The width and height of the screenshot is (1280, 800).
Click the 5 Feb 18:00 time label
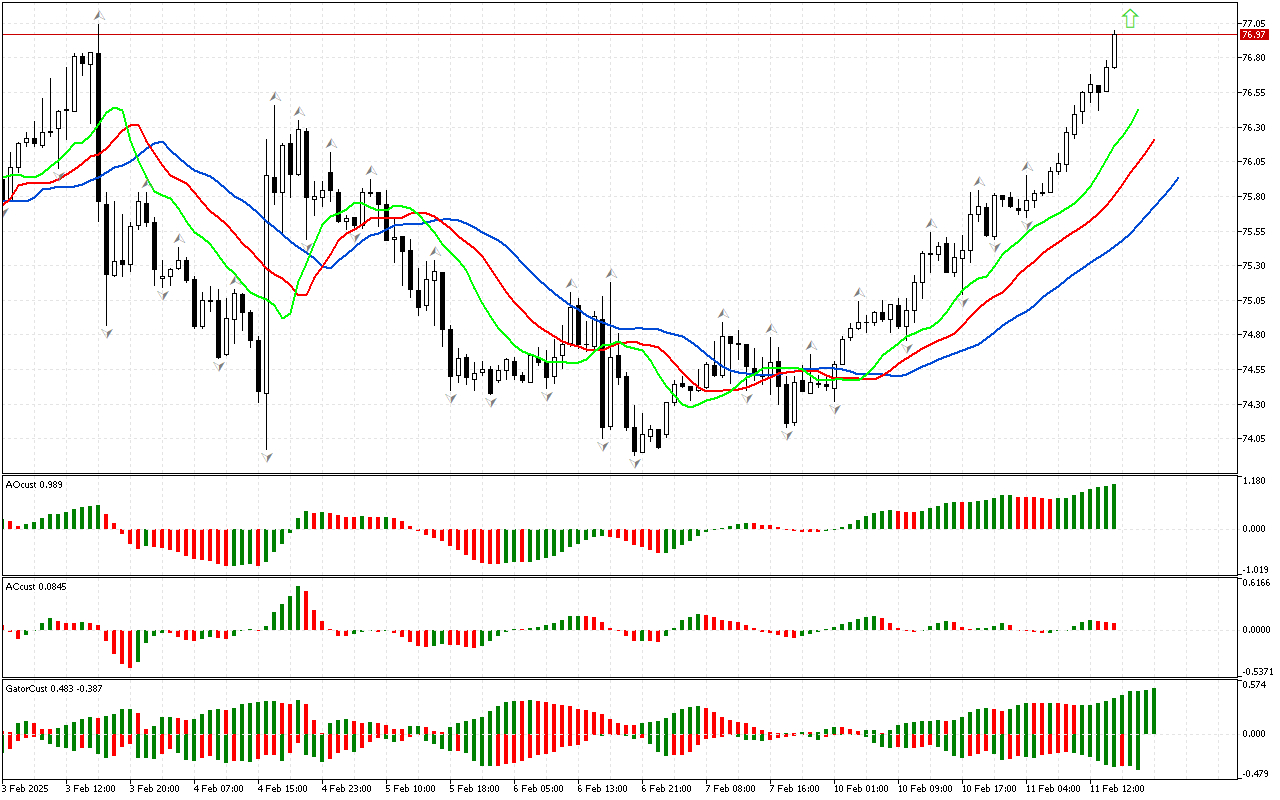pyautogui.click(x=474, y=789)
